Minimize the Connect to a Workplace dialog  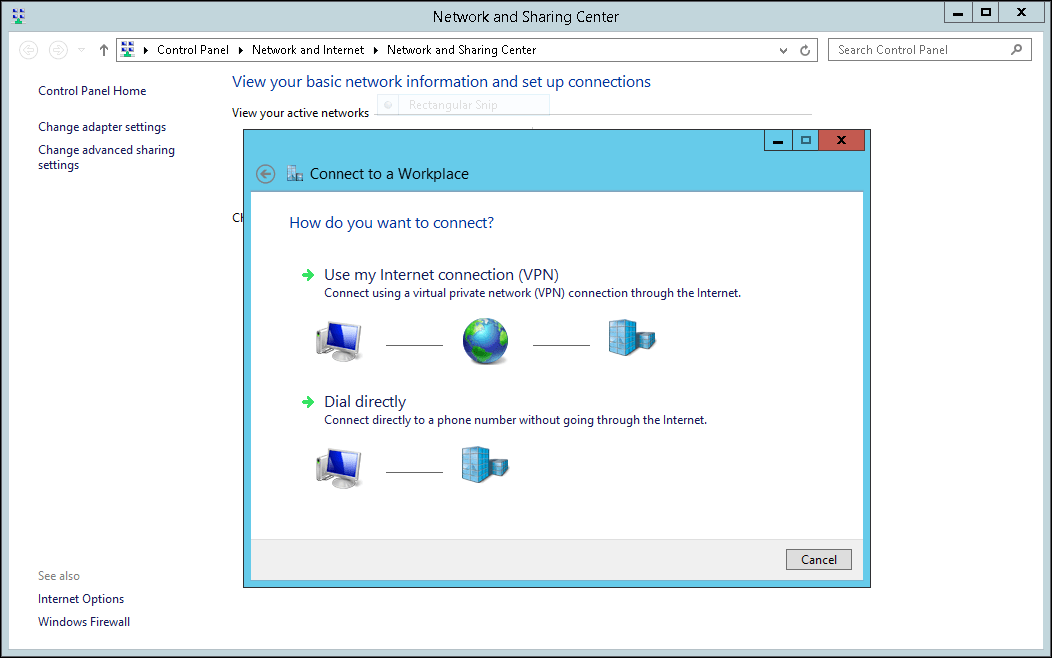coord(778,141)
